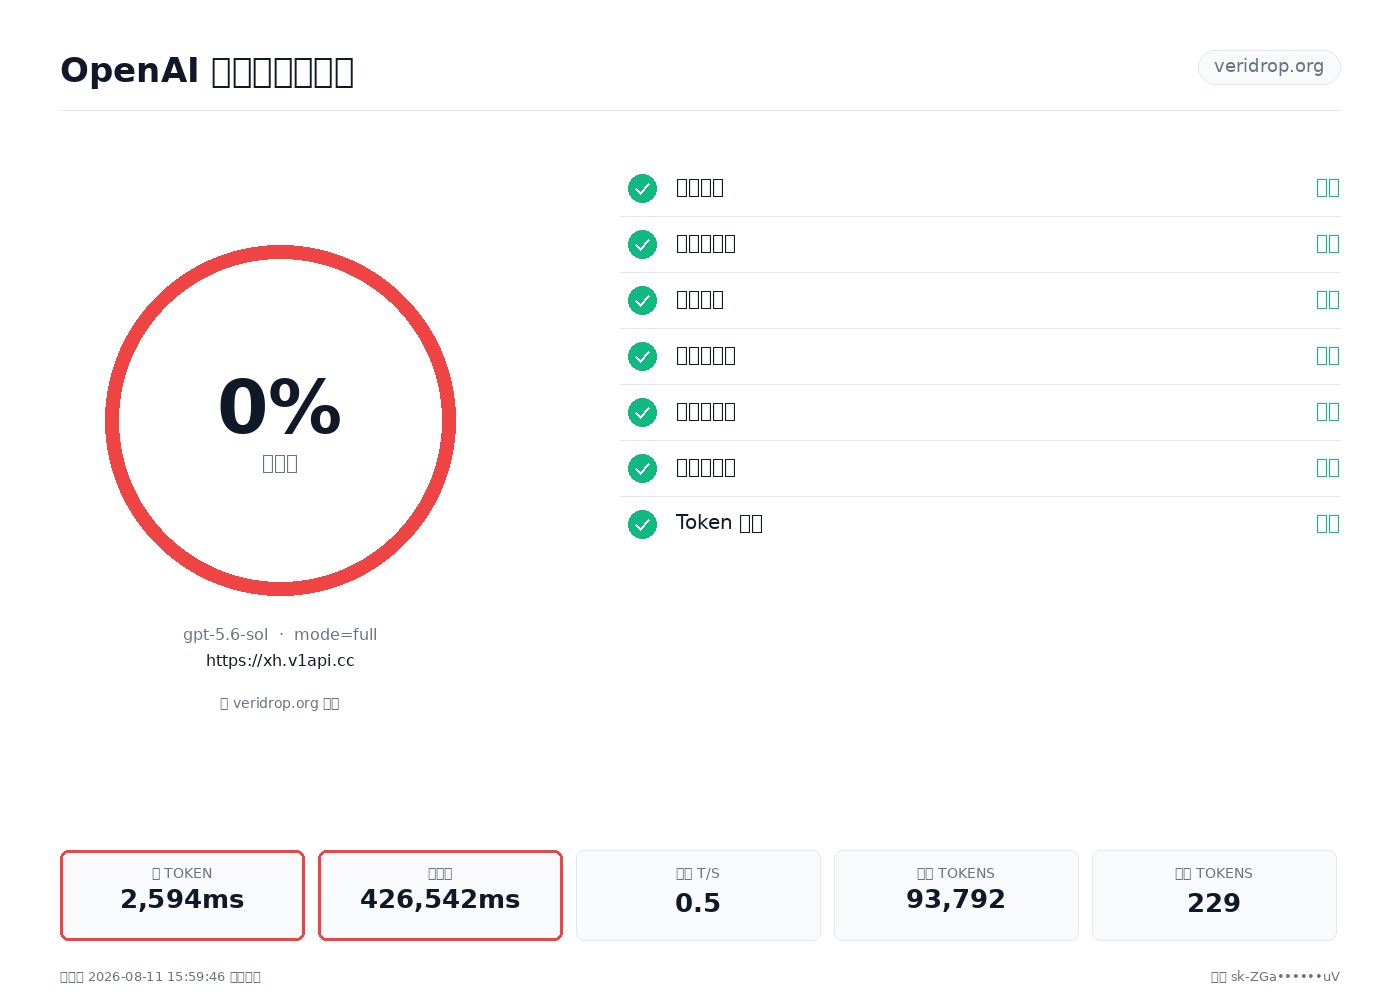
Task: Click the fifth green check icon from top
Action: tap(642, 412)
